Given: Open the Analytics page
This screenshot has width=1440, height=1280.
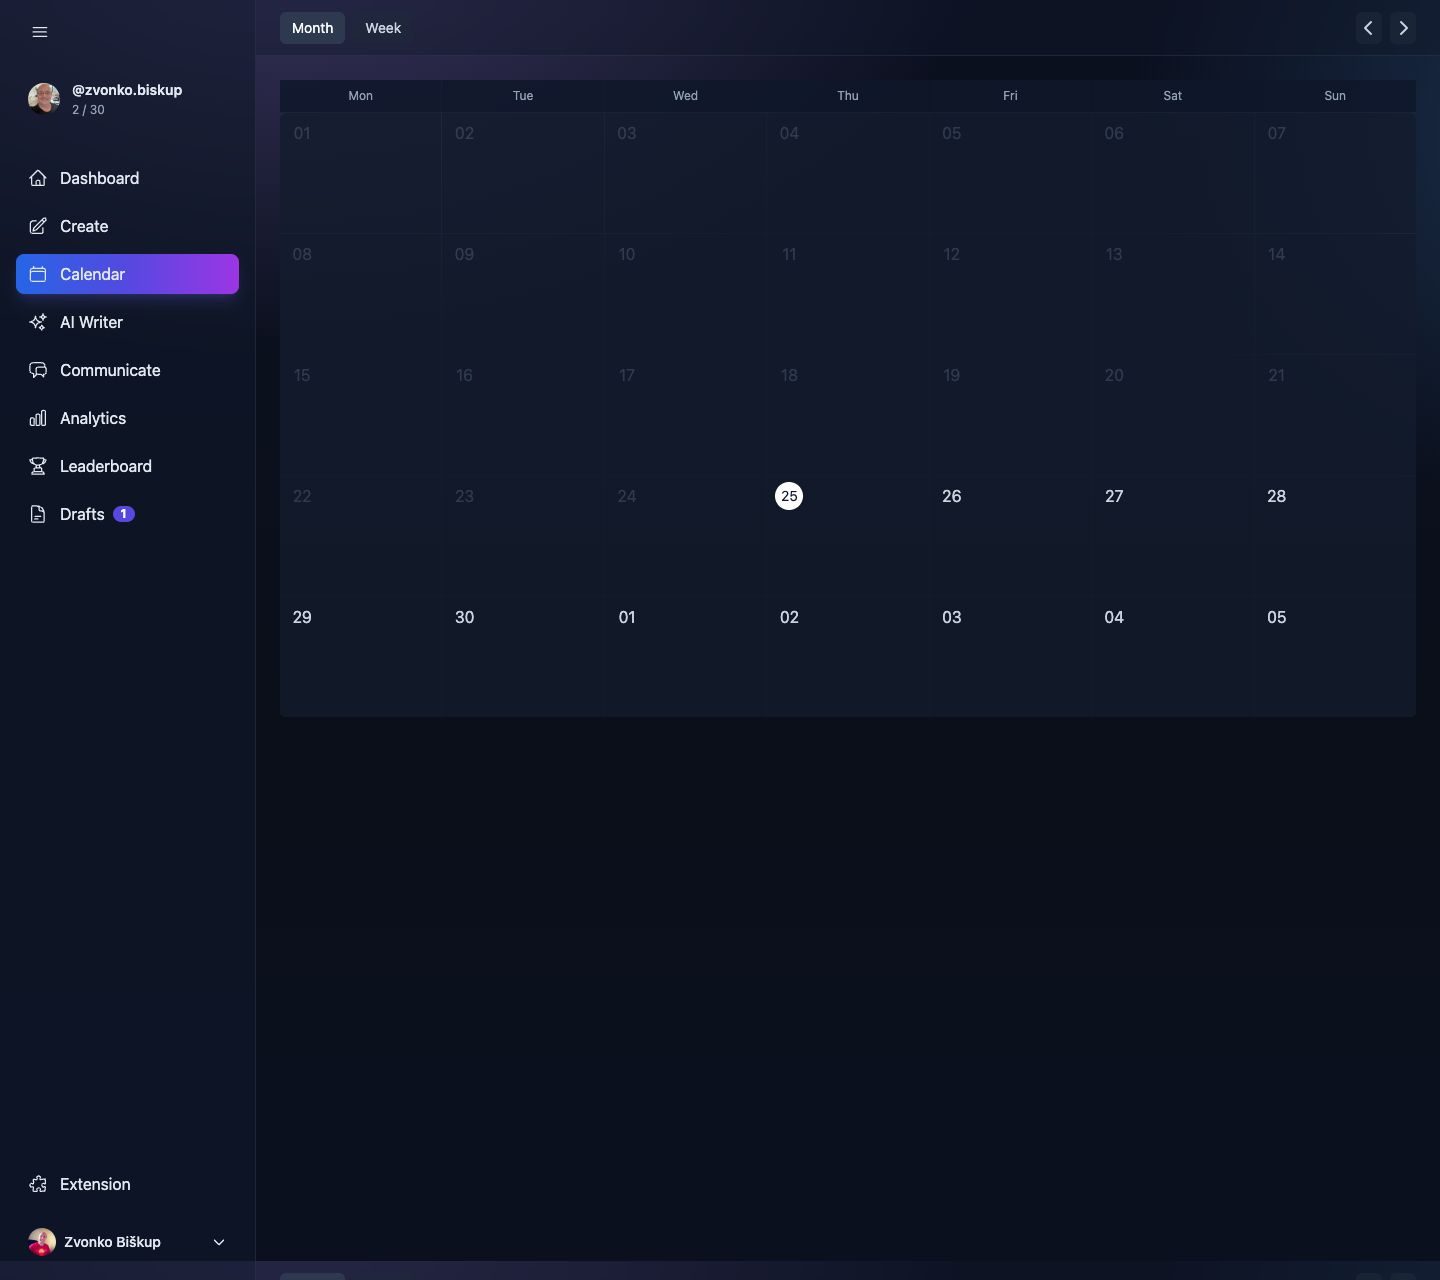Looking at the screenshot, I should 127,418.
